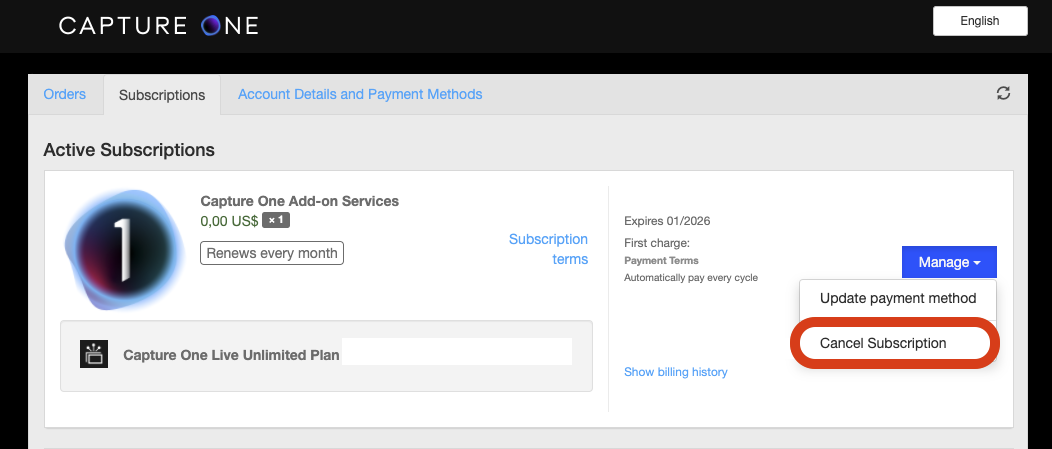Viewport: 1052px width, 449px height.
Task: Click the Renews every month badge
Action: 272,253
